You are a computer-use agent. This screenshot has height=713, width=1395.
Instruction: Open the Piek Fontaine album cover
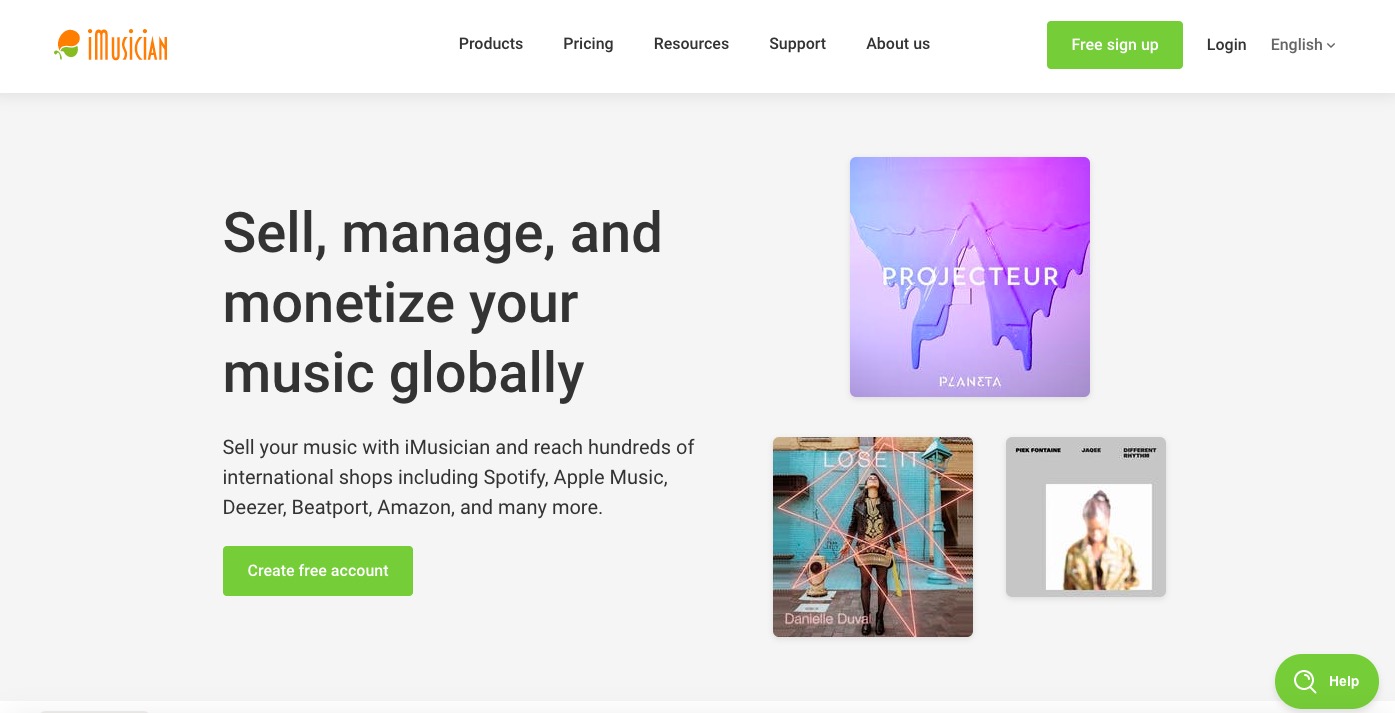[x=1086, y=517]
